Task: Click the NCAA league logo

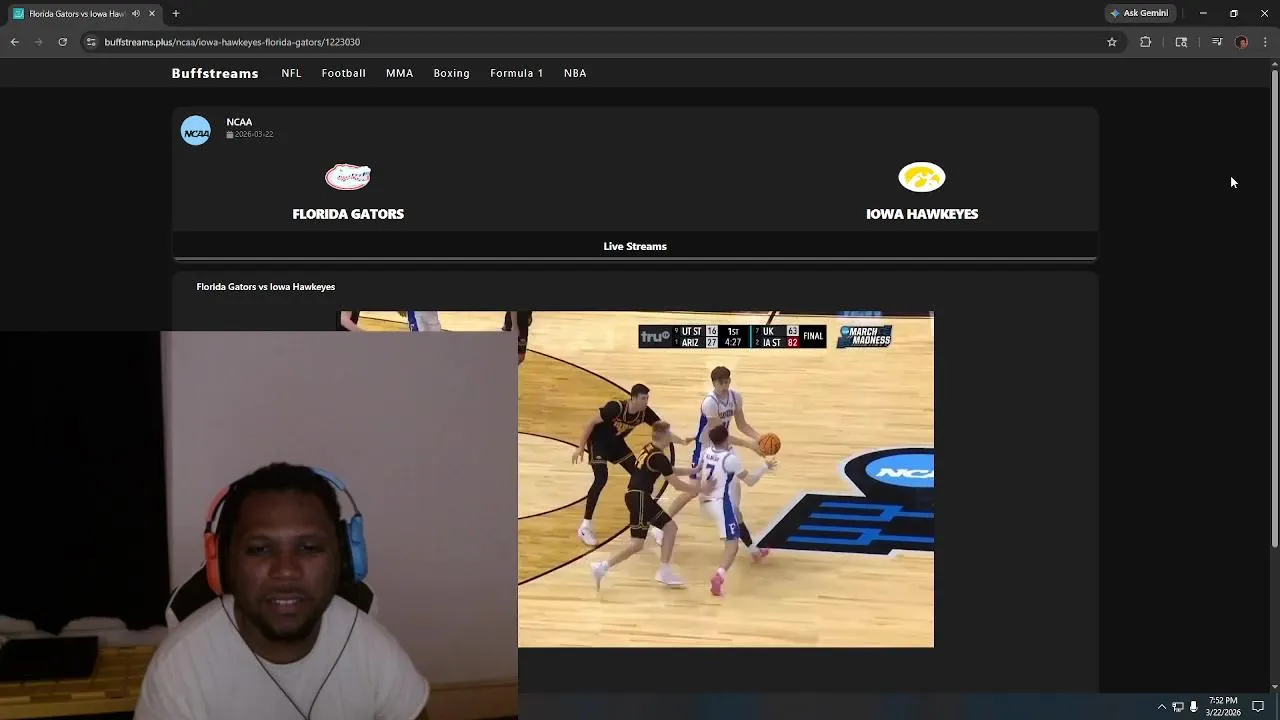Action: pyautogui.click(x=196, y=131)
